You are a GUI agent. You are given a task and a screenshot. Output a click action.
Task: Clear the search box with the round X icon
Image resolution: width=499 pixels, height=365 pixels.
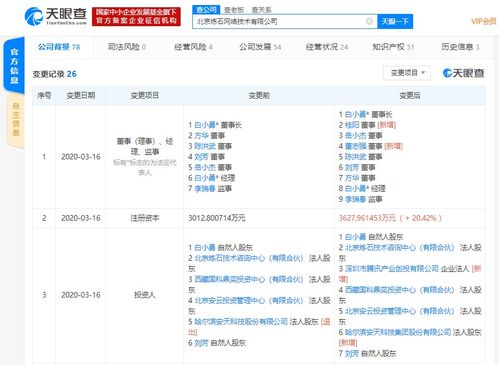click(x=369, y=21)
